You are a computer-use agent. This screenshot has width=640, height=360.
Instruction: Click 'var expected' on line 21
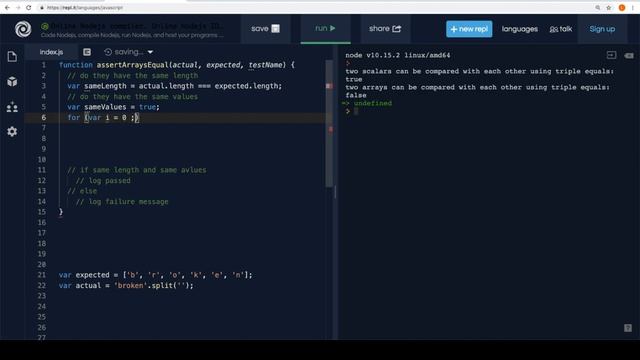84,275
